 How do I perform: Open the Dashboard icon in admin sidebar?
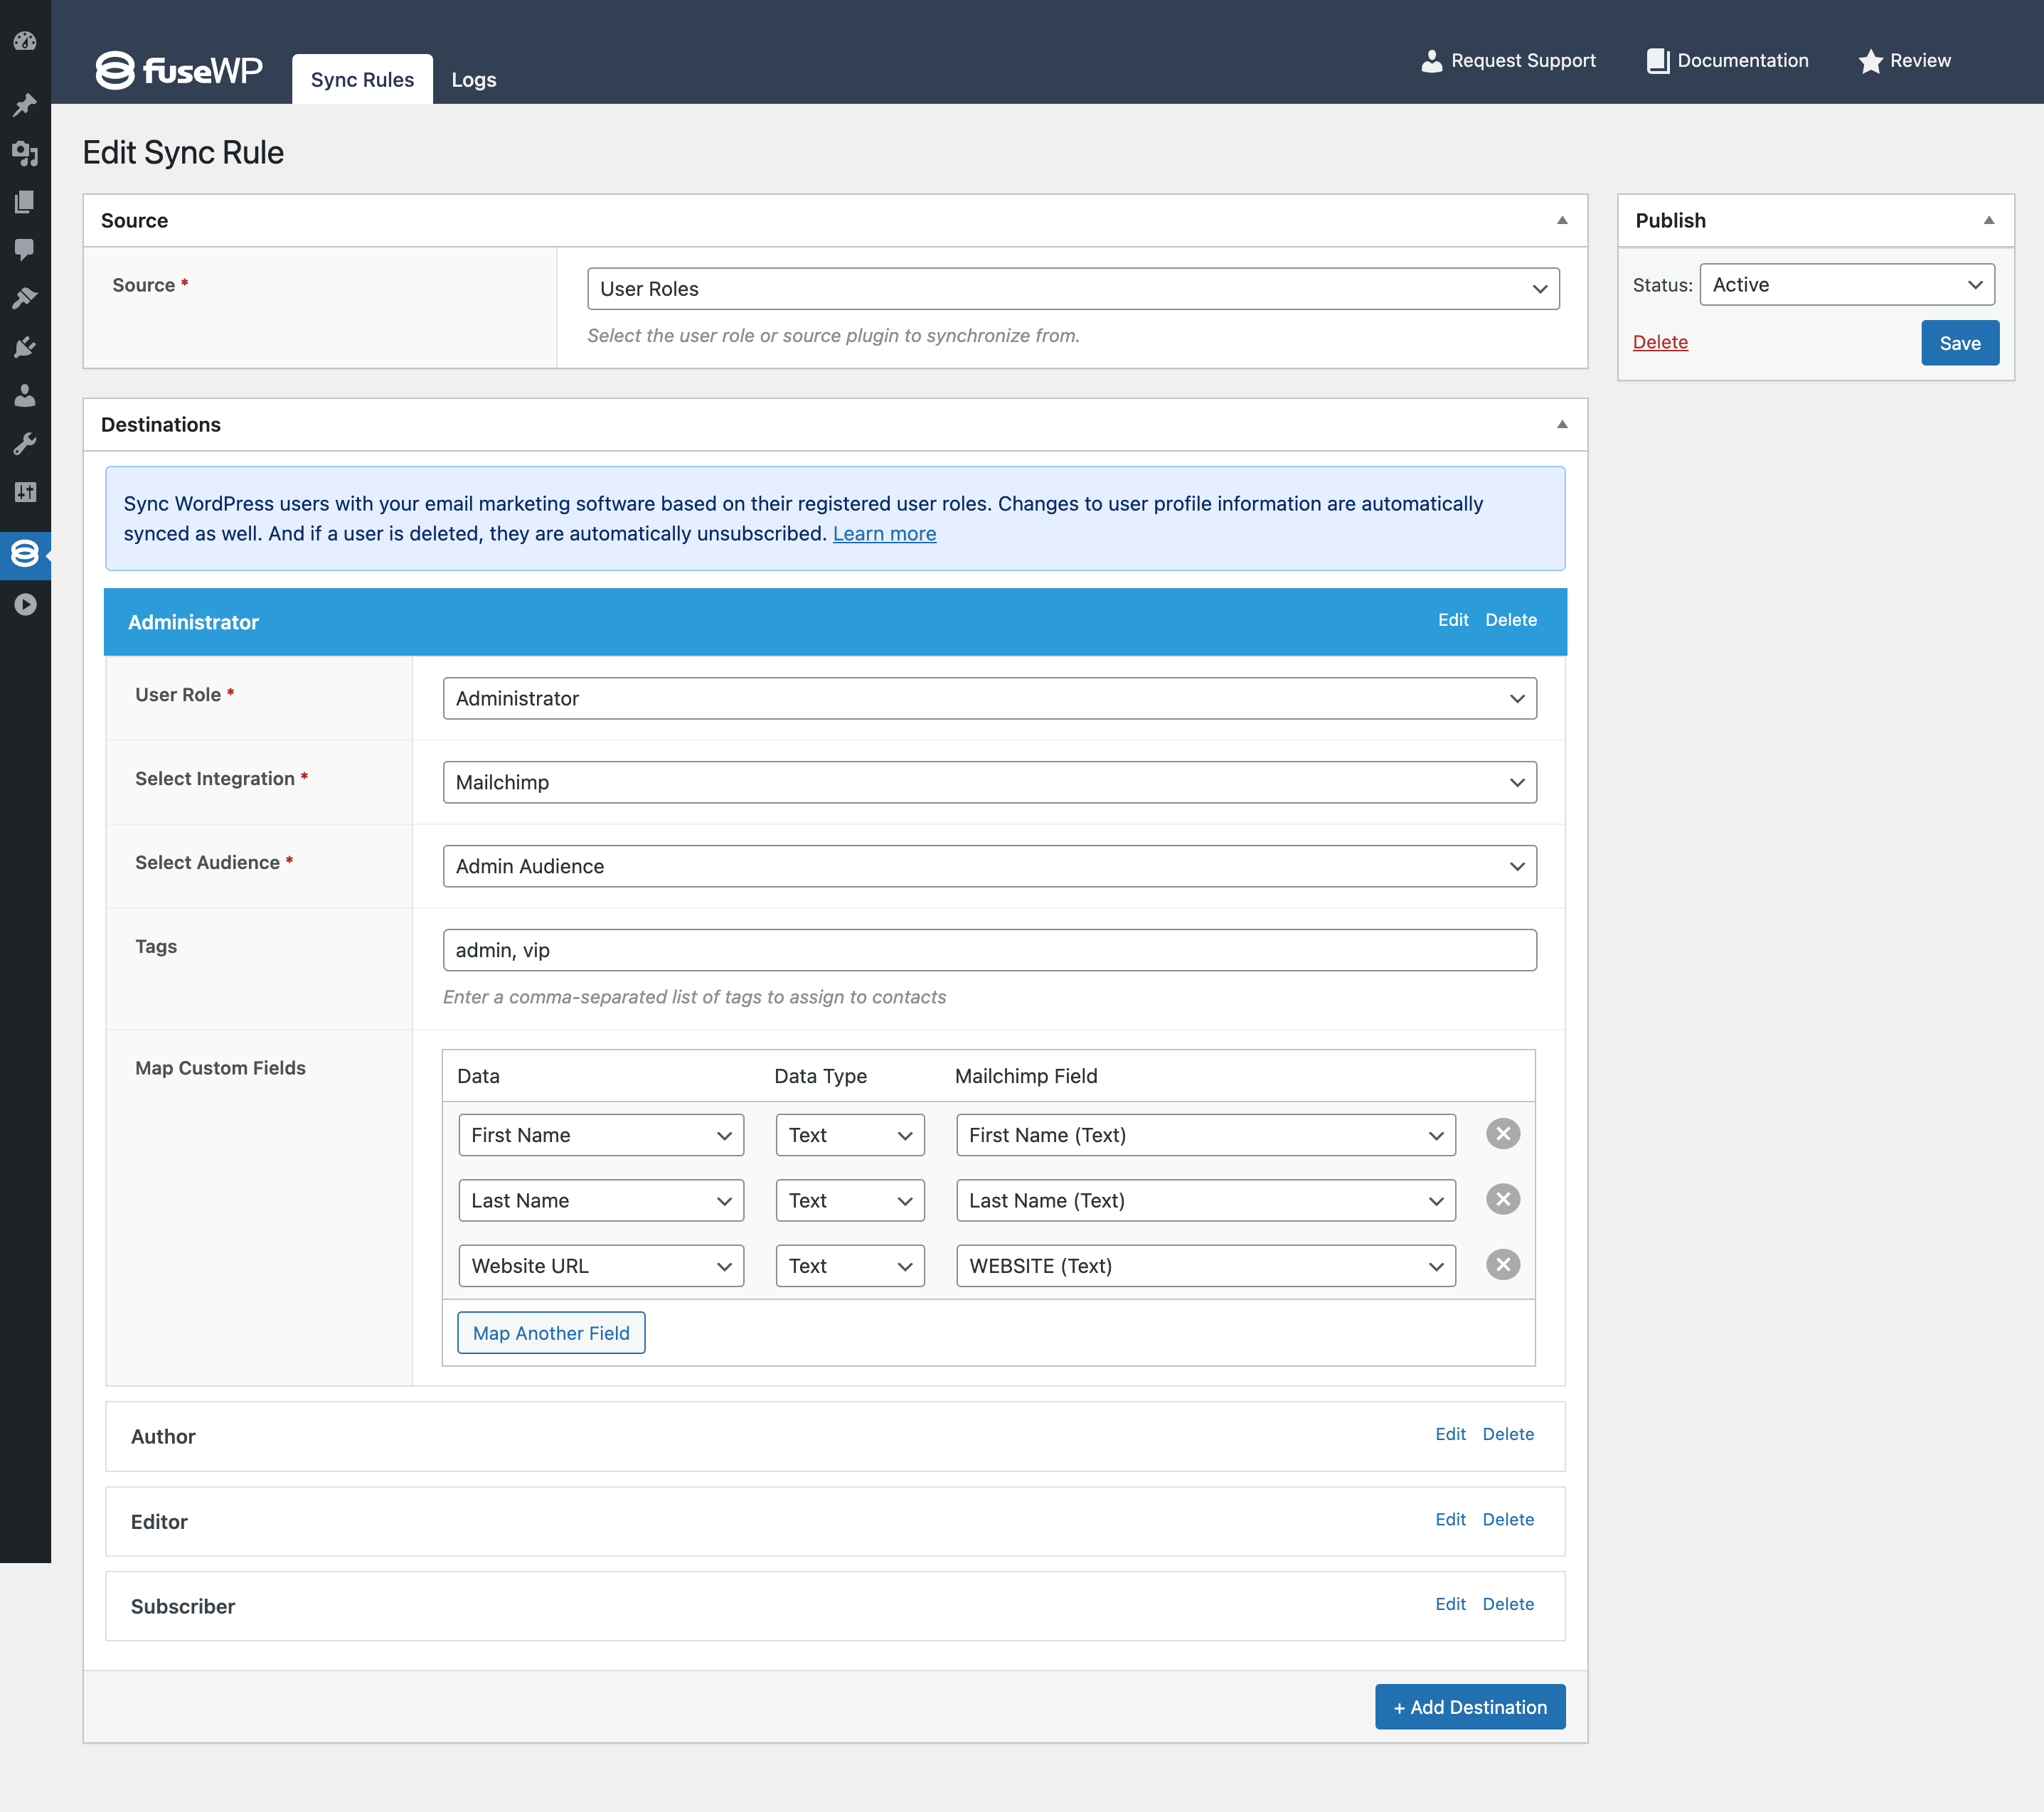(x=25, y=41)
